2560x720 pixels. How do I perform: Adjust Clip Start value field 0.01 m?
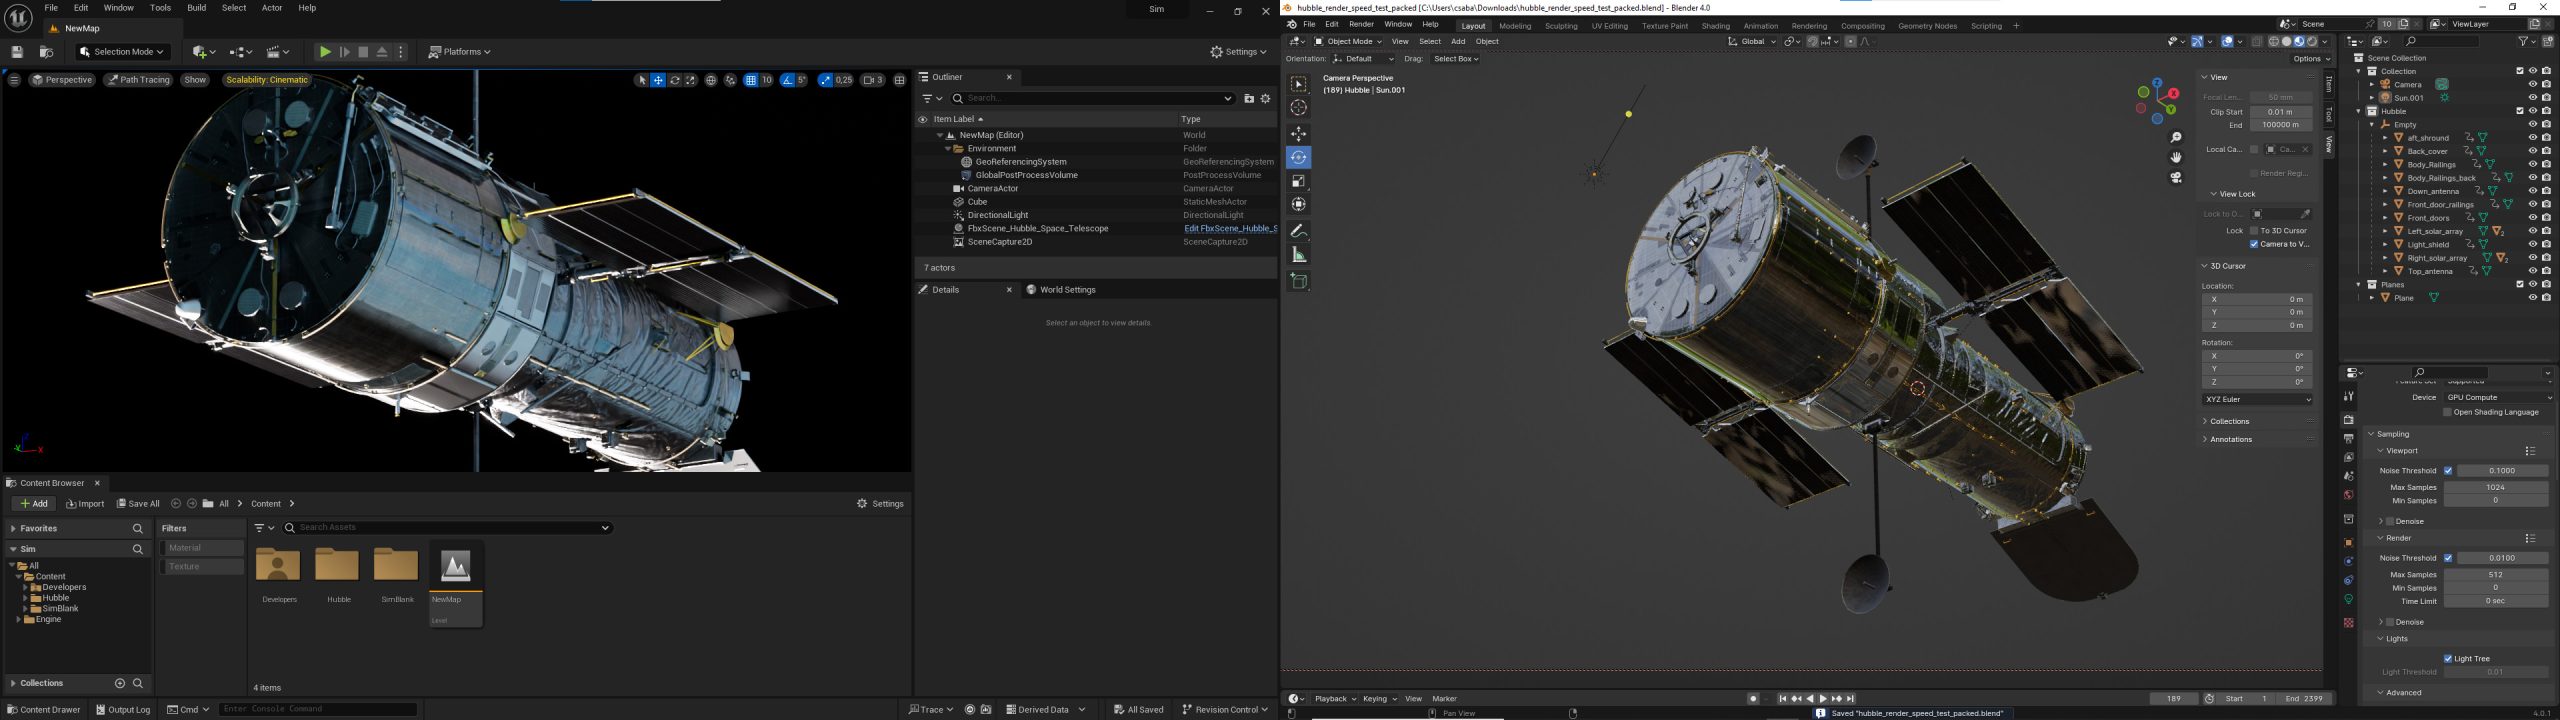click(x=2281, y=112)
